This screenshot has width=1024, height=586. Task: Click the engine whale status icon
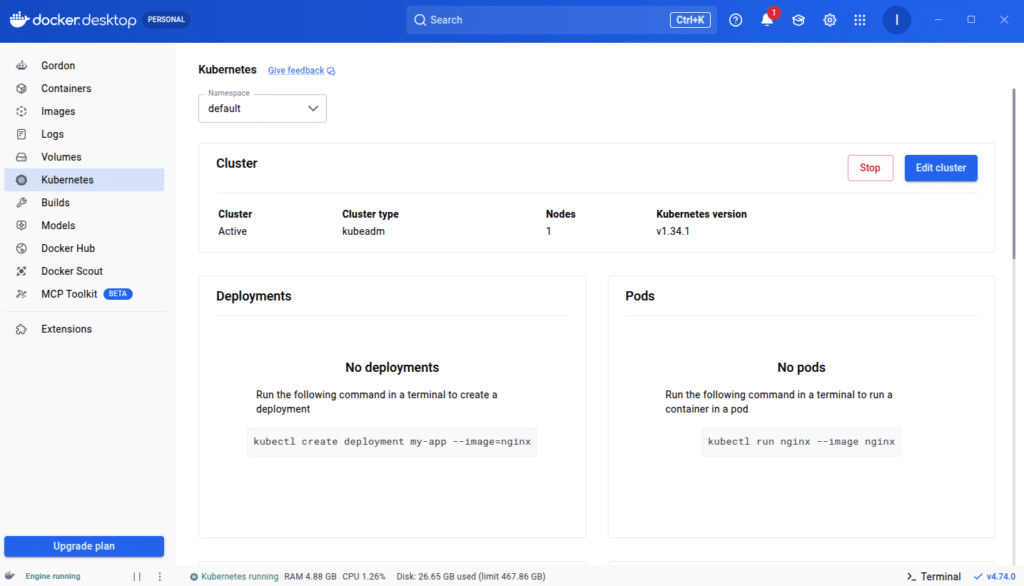pos(10,576)
